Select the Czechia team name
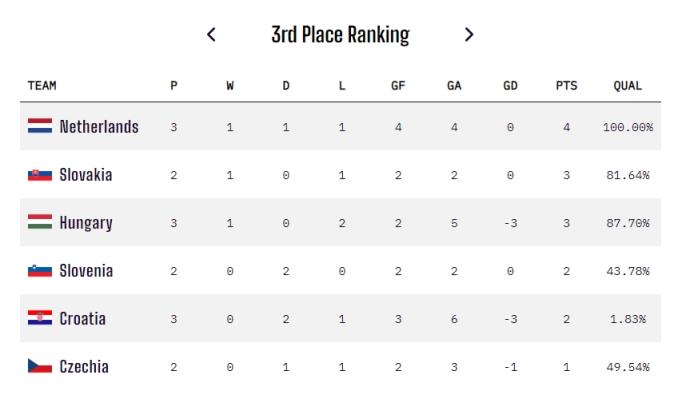The width and height of the screenshot is (674, 403). [84, 366]
